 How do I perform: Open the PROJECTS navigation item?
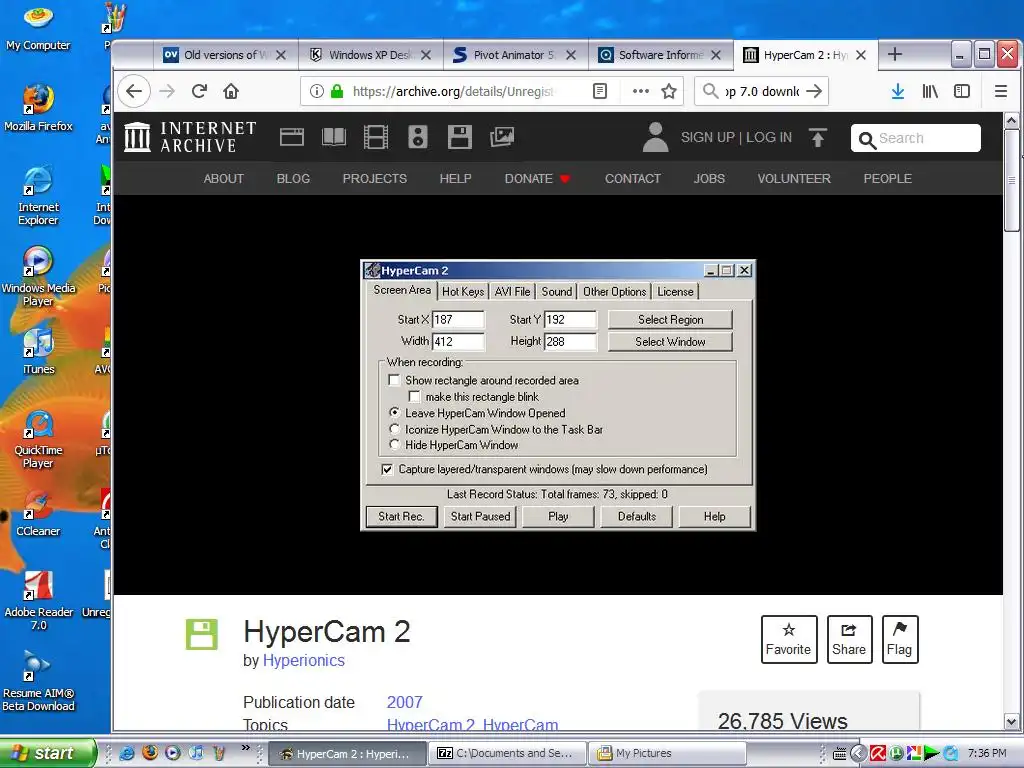(x=375, y=178)
